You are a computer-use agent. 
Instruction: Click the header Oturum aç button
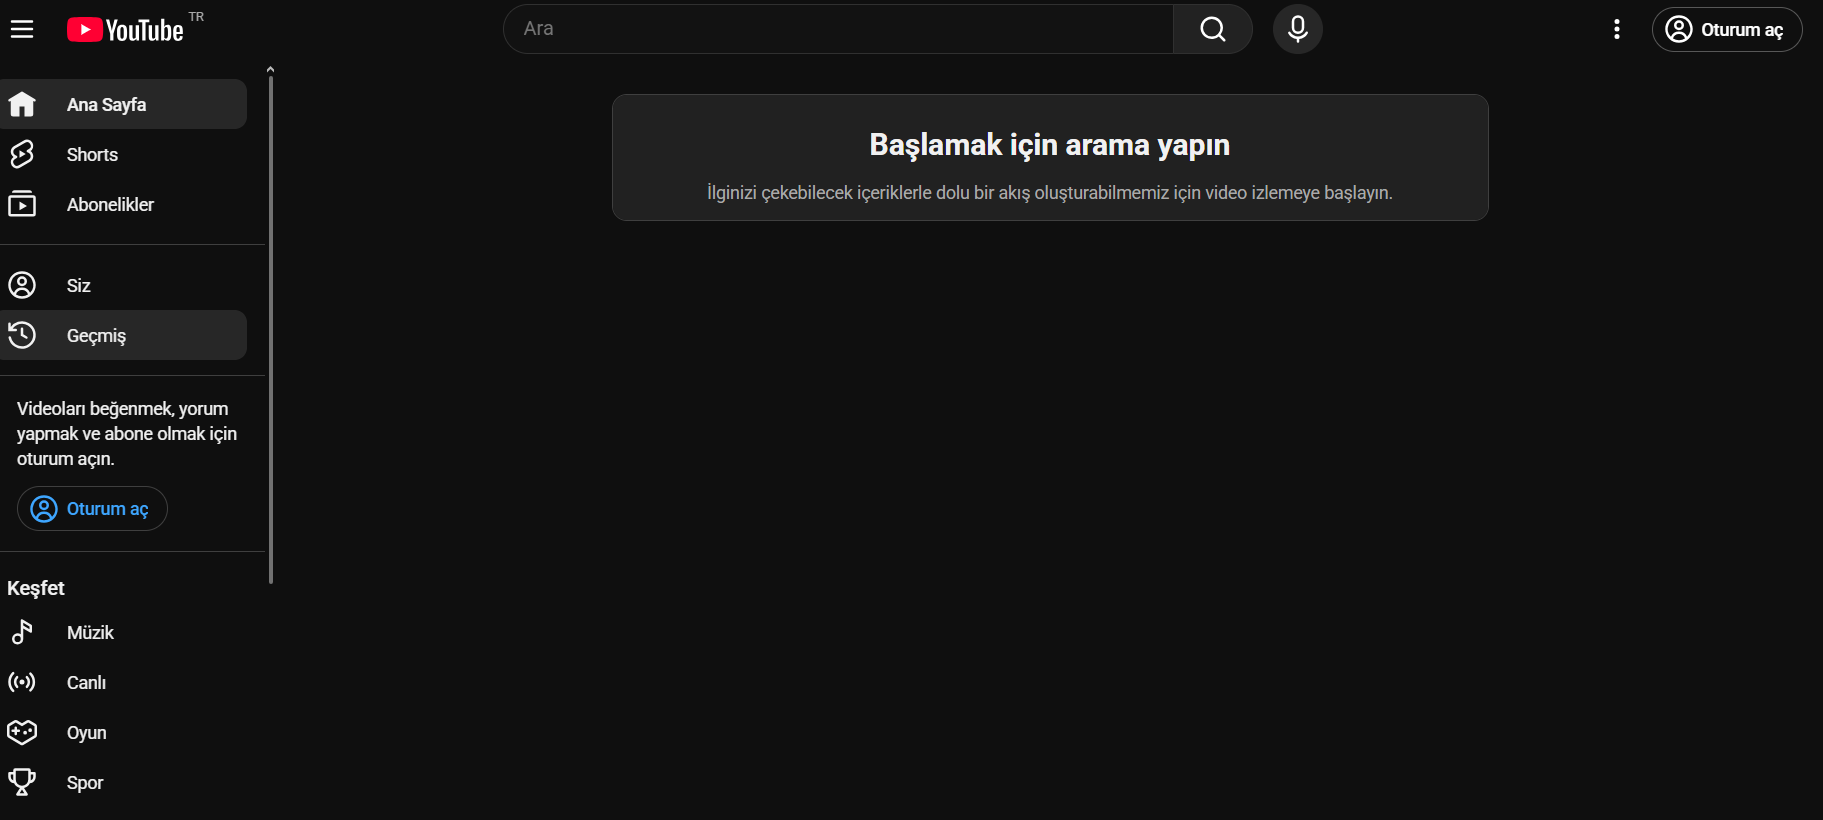pos(1726,30)
